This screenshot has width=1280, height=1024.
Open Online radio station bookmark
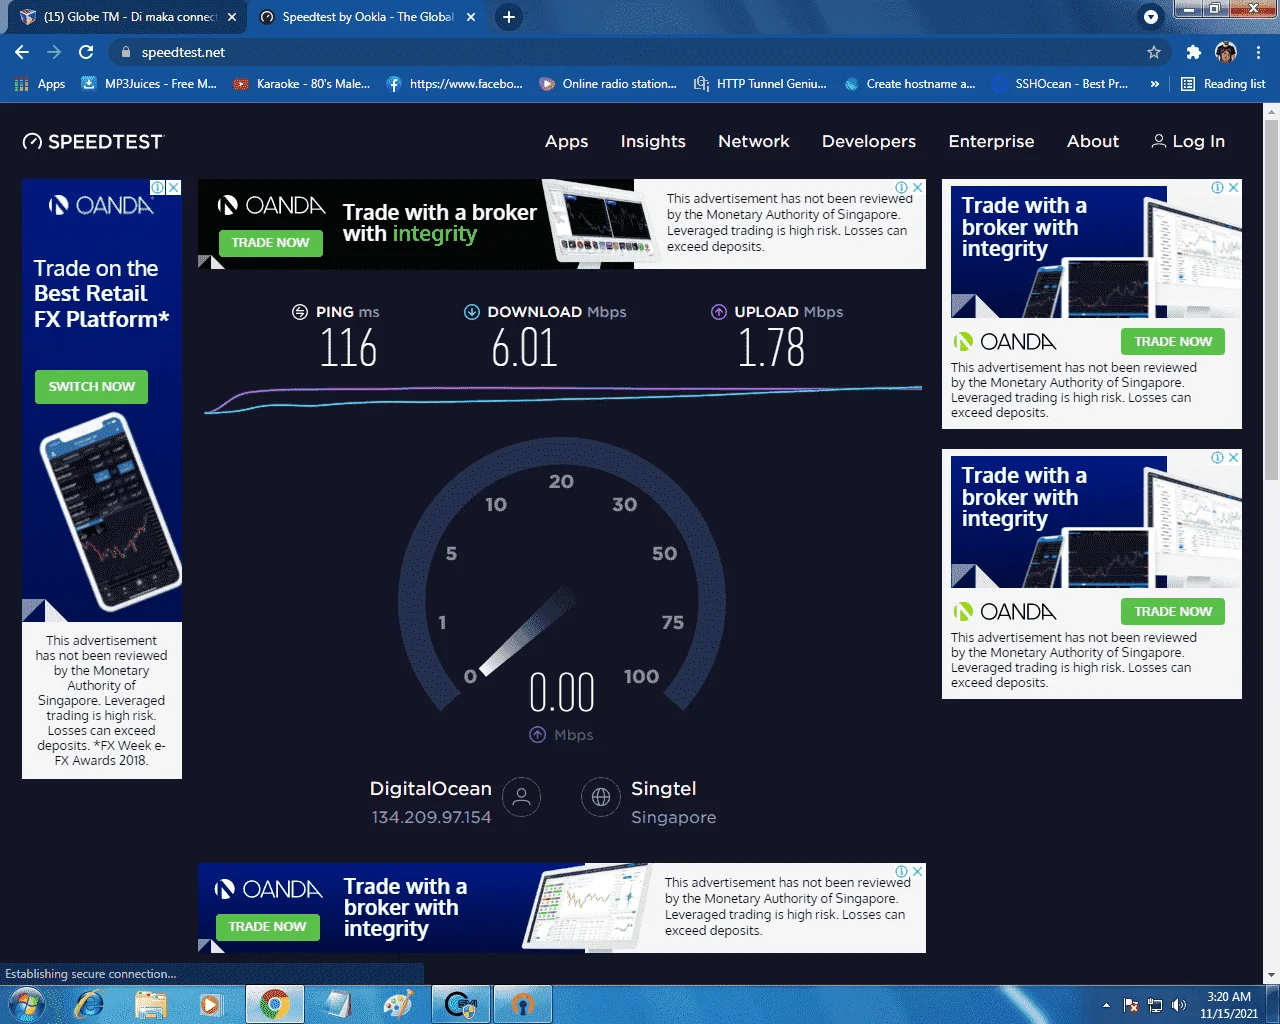point(608,84)
